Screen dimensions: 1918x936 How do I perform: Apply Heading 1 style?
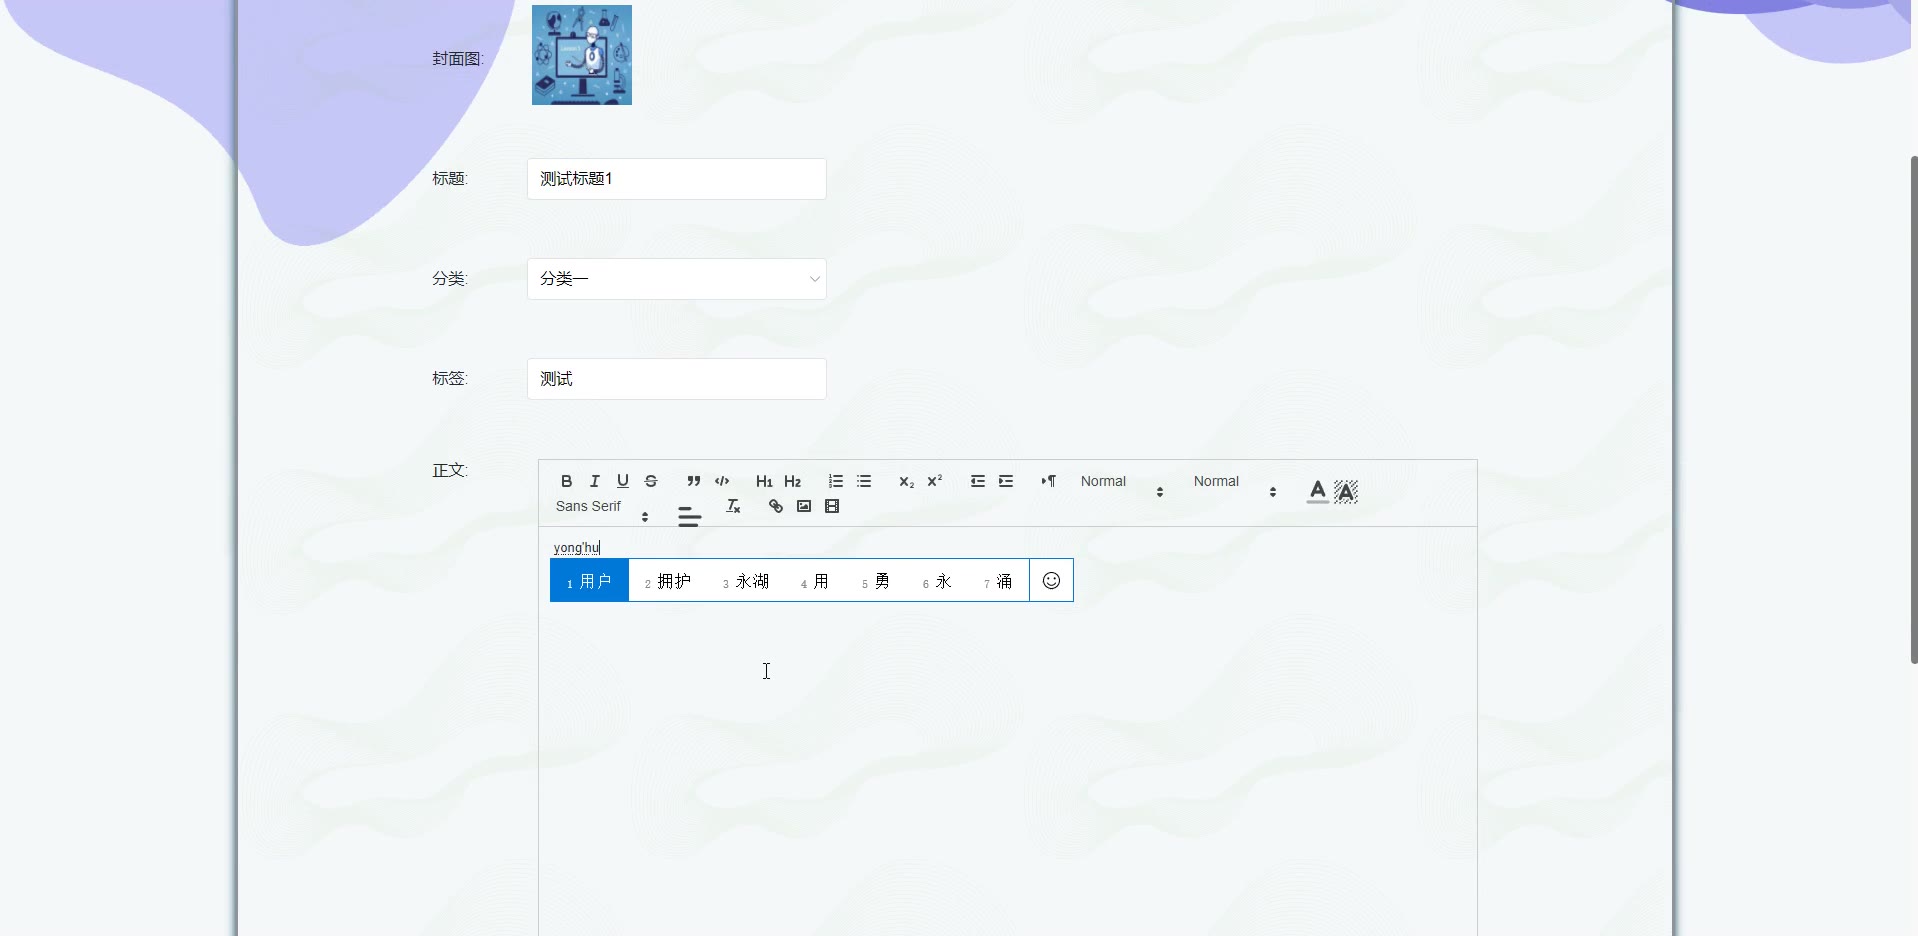(764, 481)
